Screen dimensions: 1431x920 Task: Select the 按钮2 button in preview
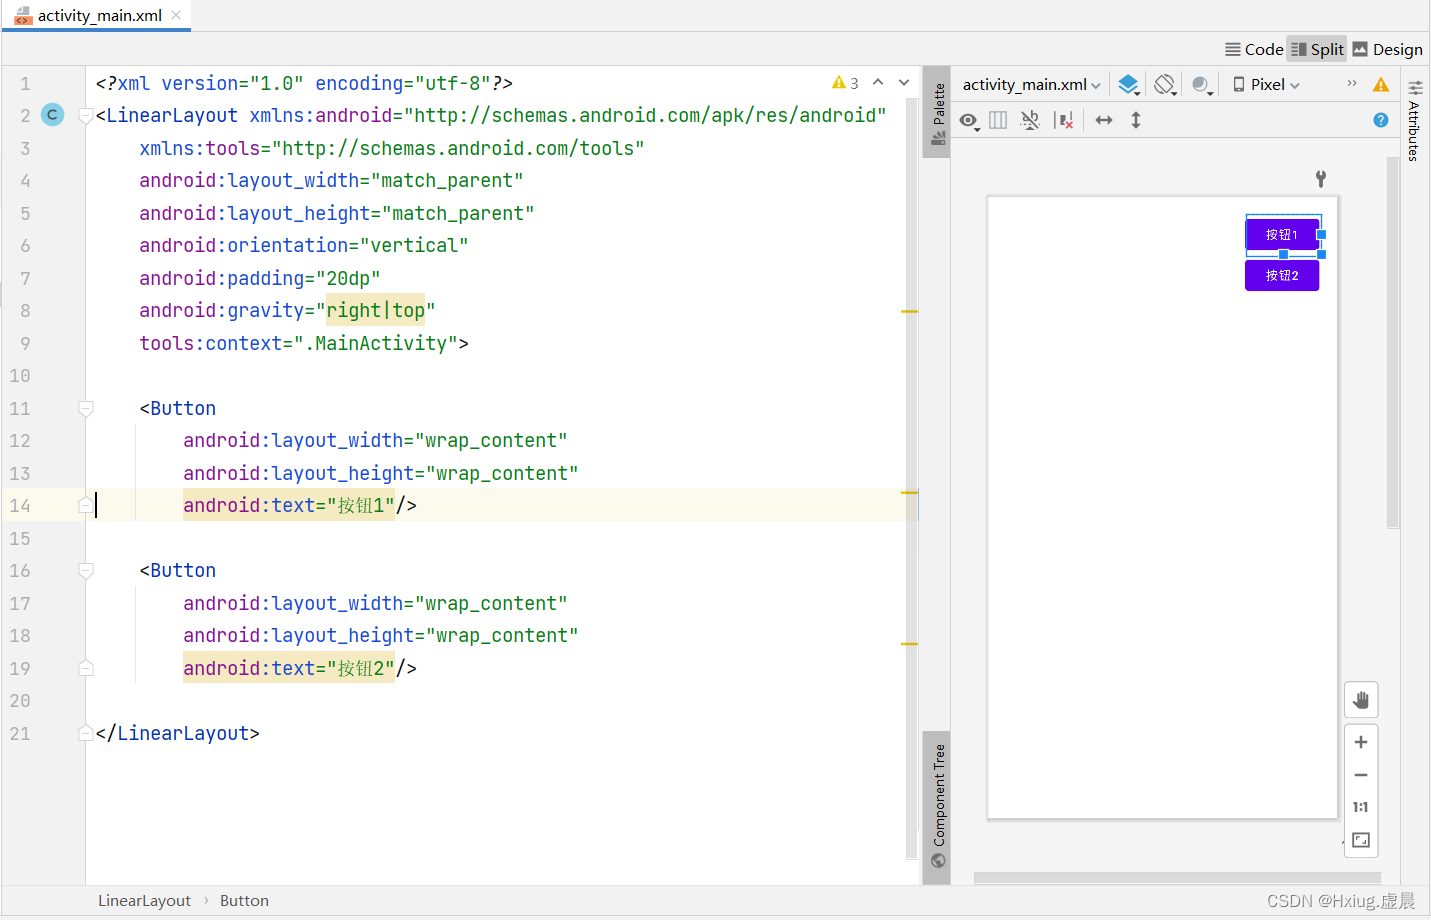click(x=1282, y=275)
